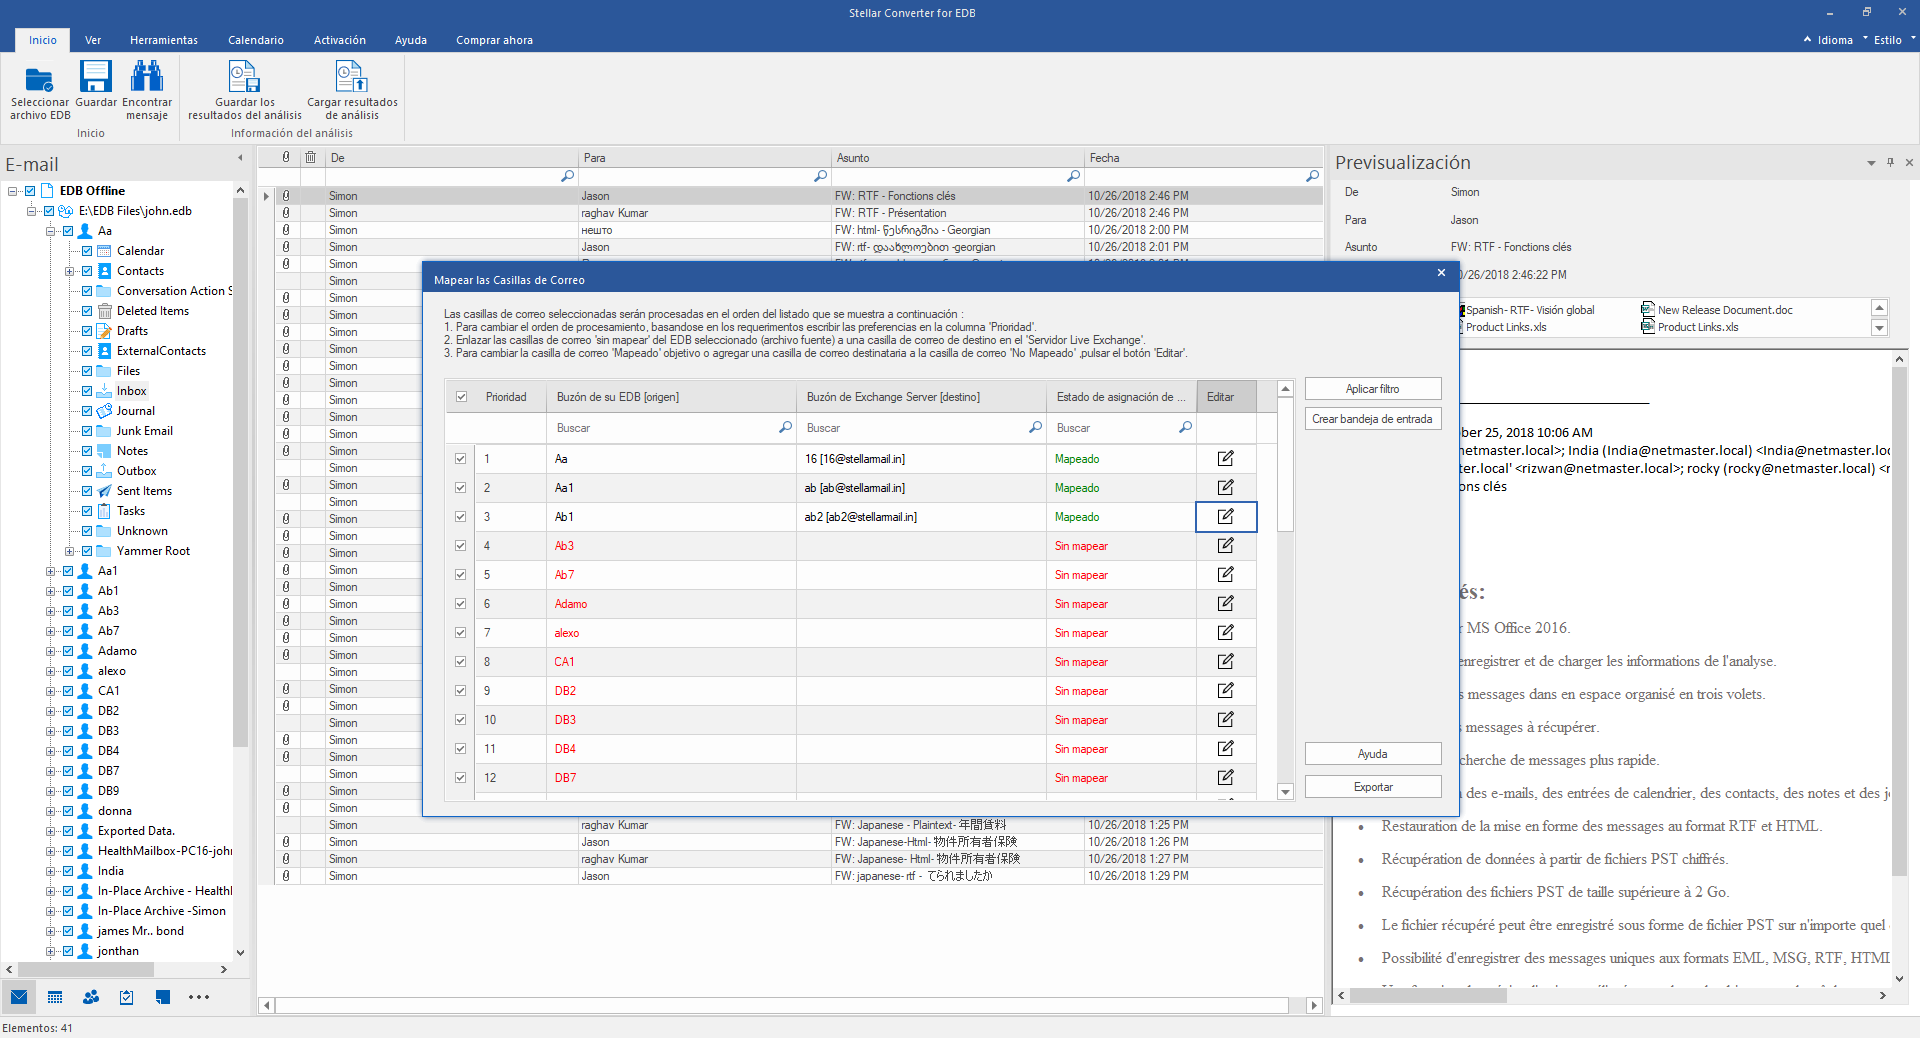
Task: Expand the Adamo mailbox node
Action: click(50, 651)
